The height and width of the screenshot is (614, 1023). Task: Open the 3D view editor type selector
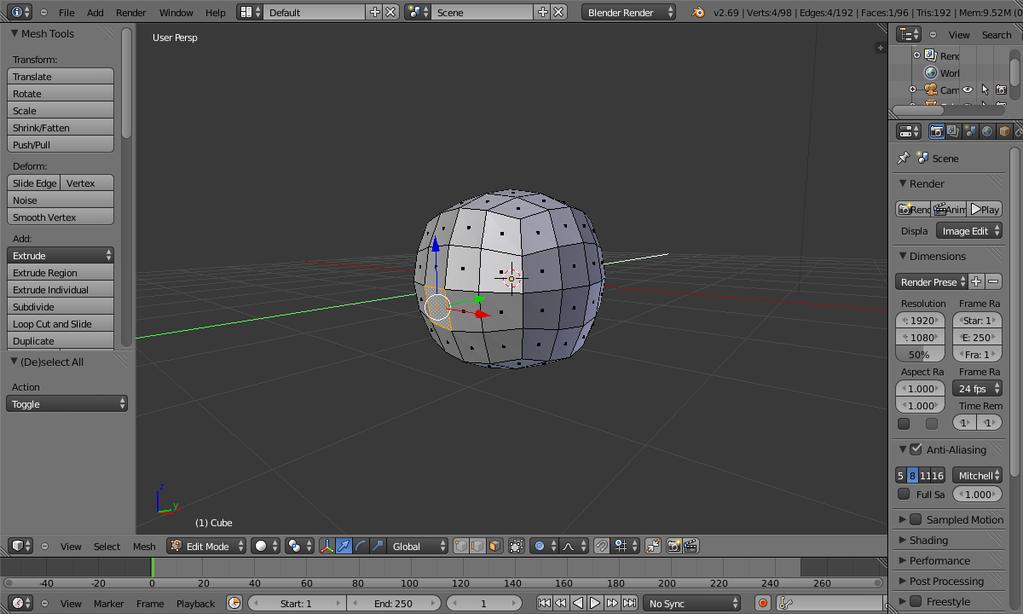tap(20, 546)
